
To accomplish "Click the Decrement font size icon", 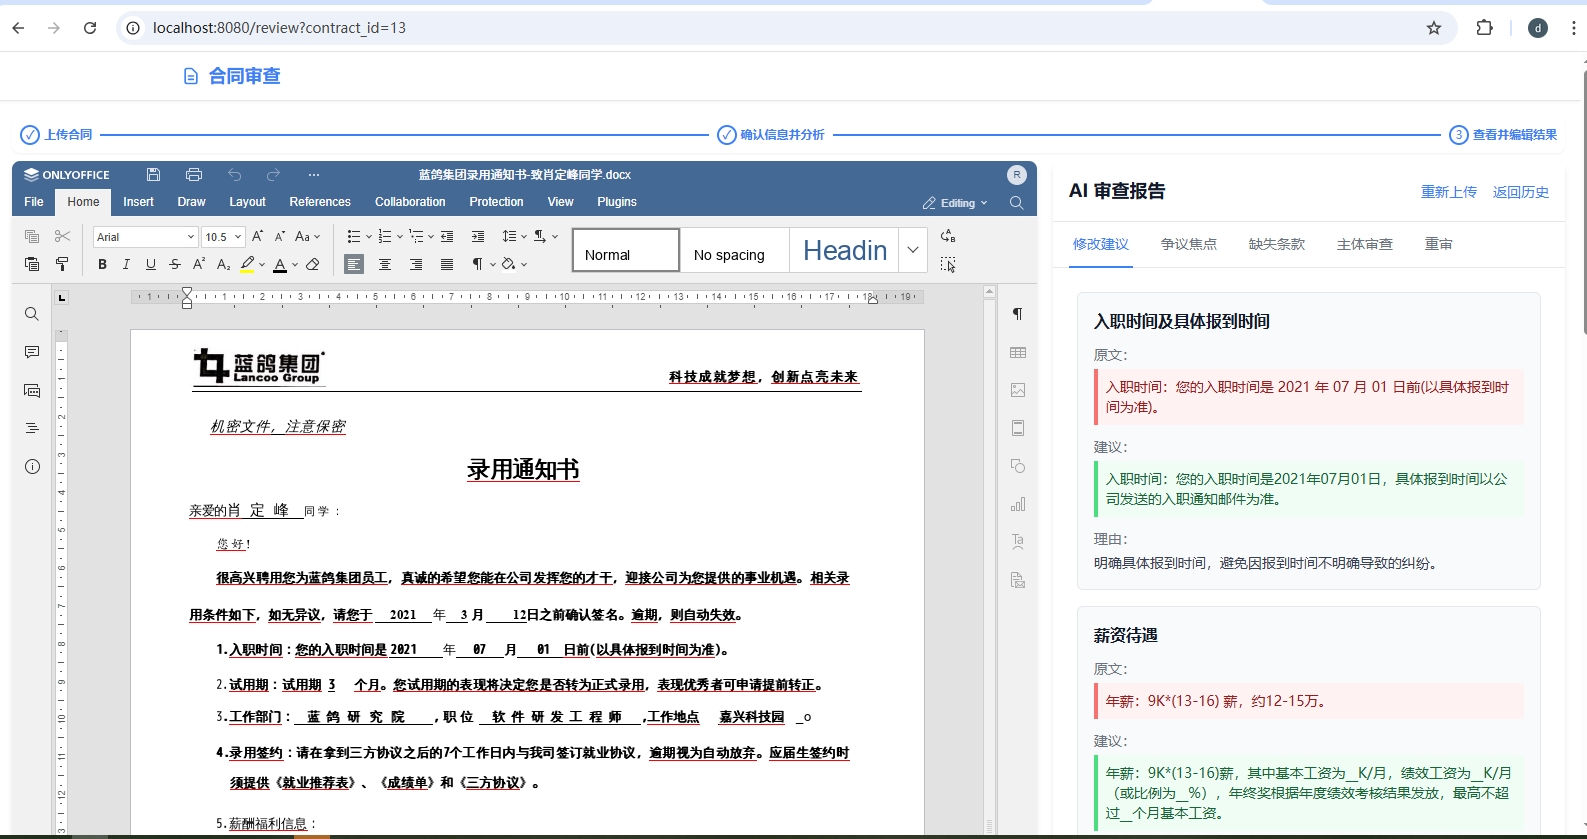I will [x=280, y=237].
